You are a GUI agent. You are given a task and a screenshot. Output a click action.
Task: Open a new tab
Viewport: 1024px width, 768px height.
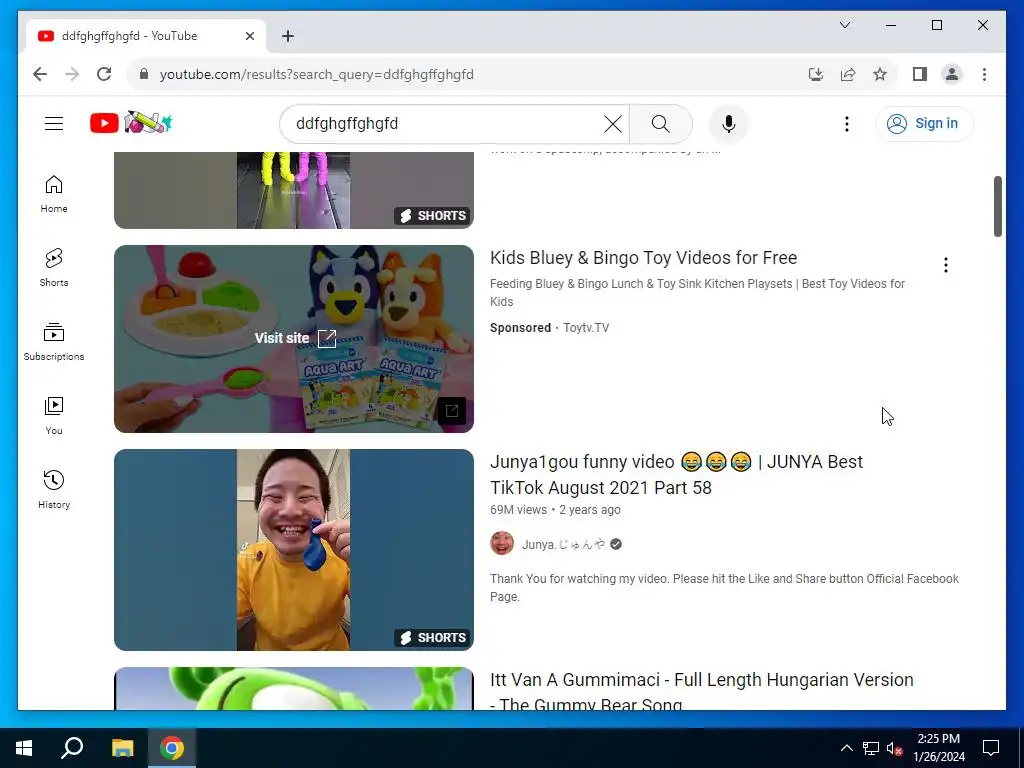[x=287, y=36]
